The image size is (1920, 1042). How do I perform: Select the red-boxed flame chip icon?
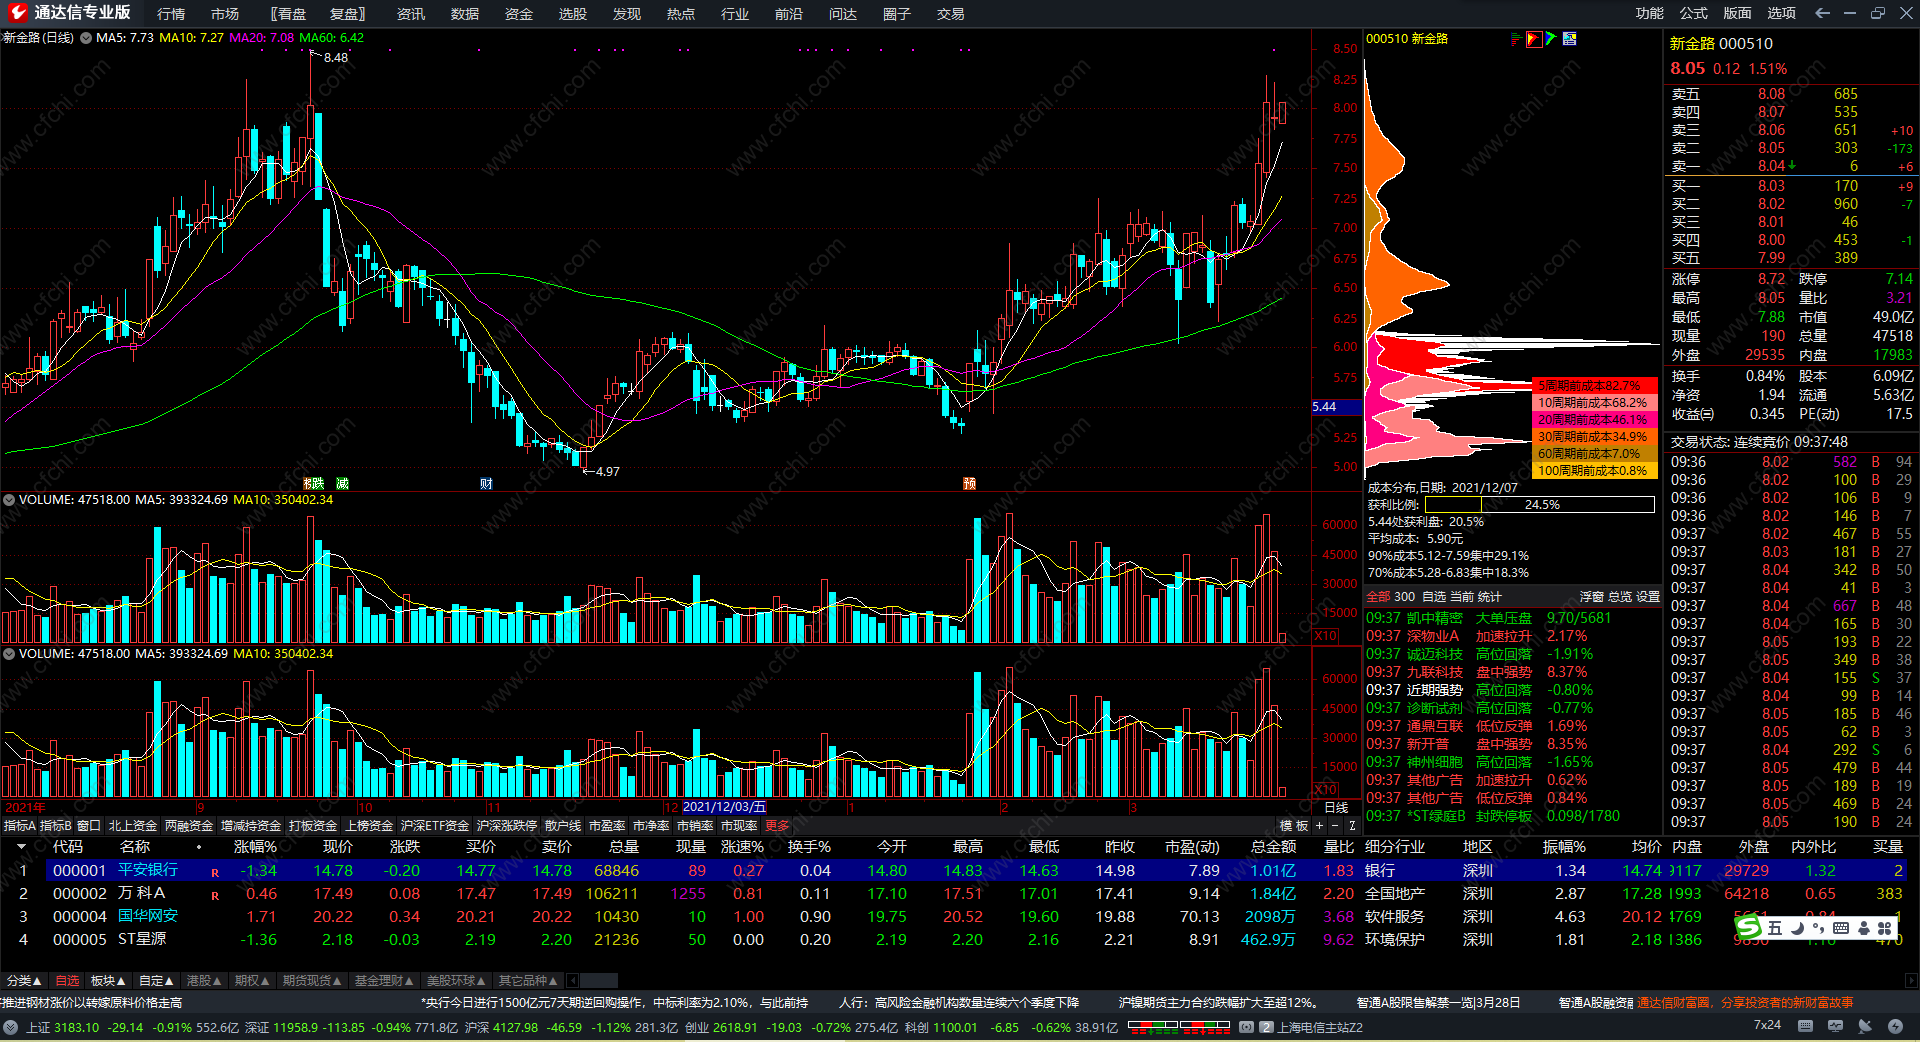pos(1533,39)
